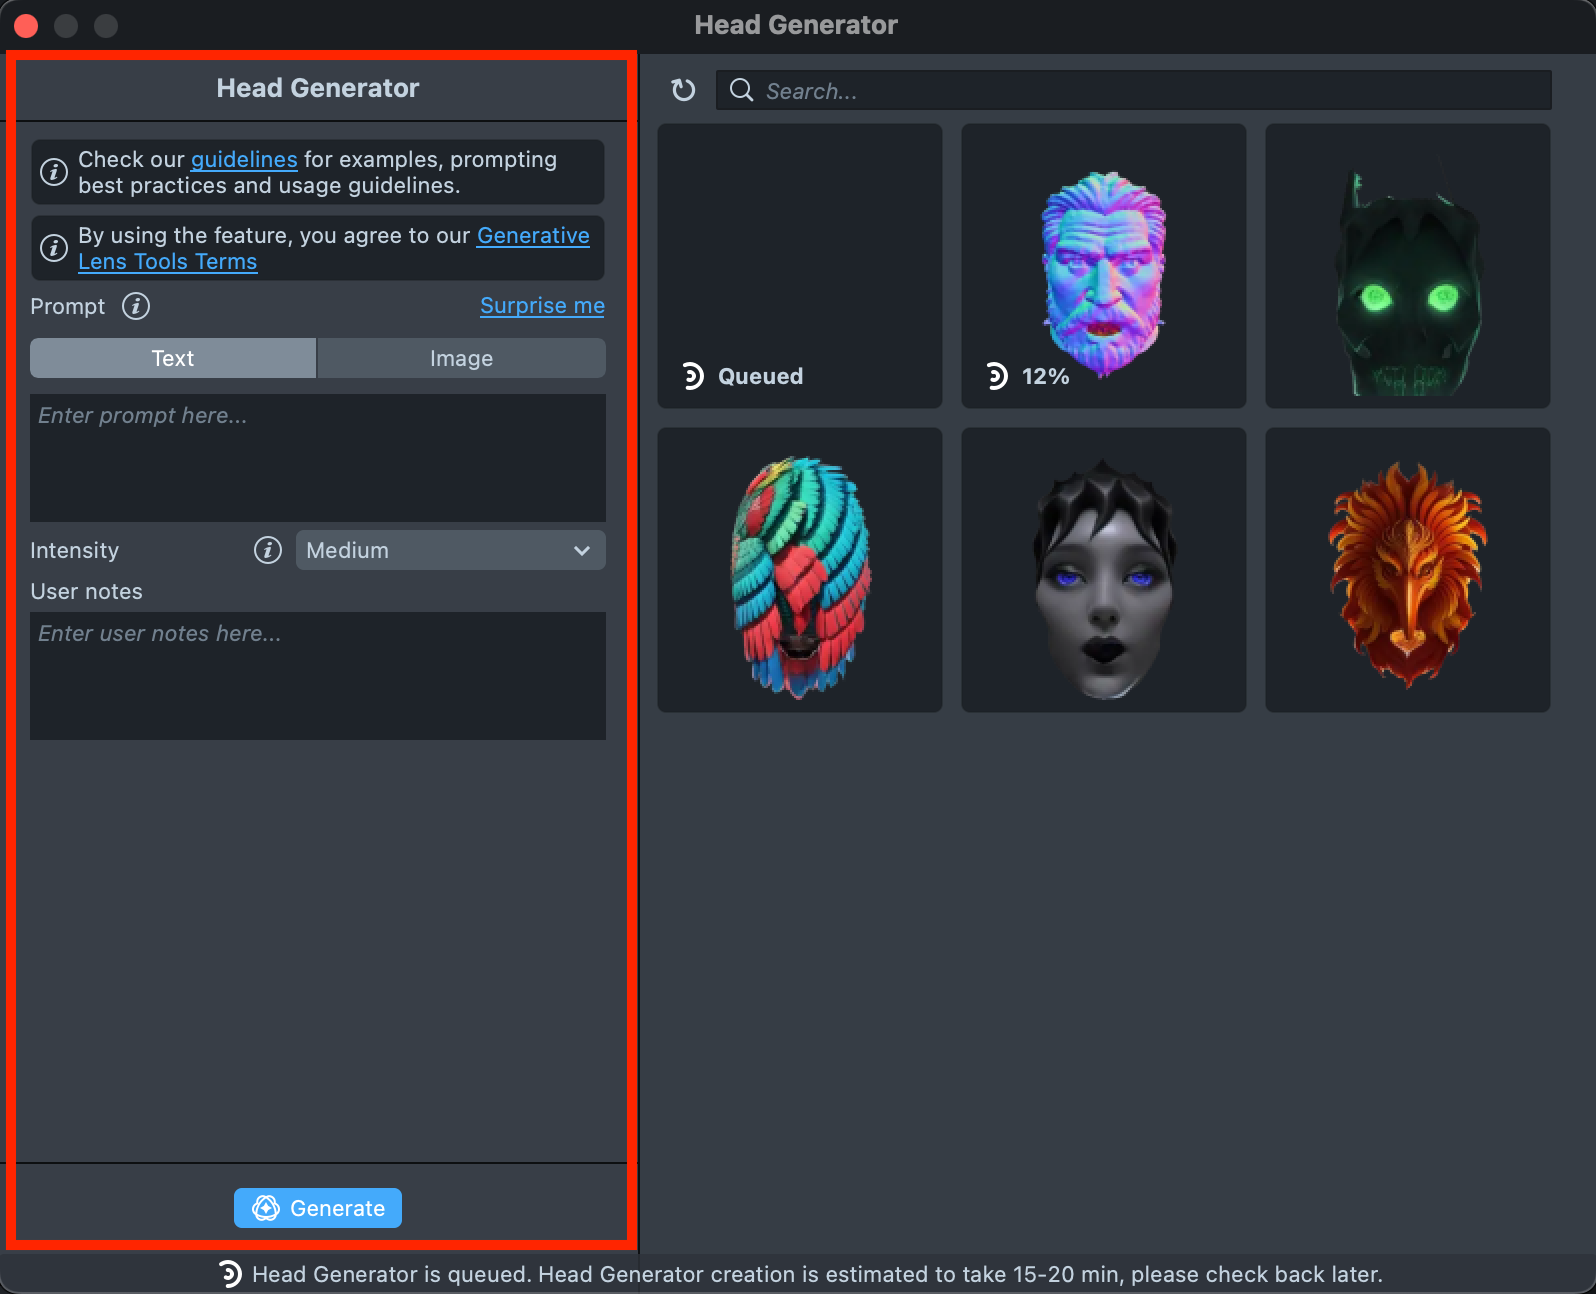Select the Queued head tile
The width and height of the screenshot is (1596, 1294).
pyautogui.click(x=800, y=266)
